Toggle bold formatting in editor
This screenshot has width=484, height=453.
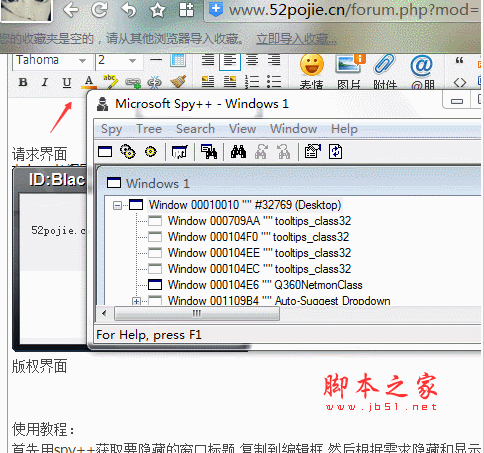tap(23, 82)
